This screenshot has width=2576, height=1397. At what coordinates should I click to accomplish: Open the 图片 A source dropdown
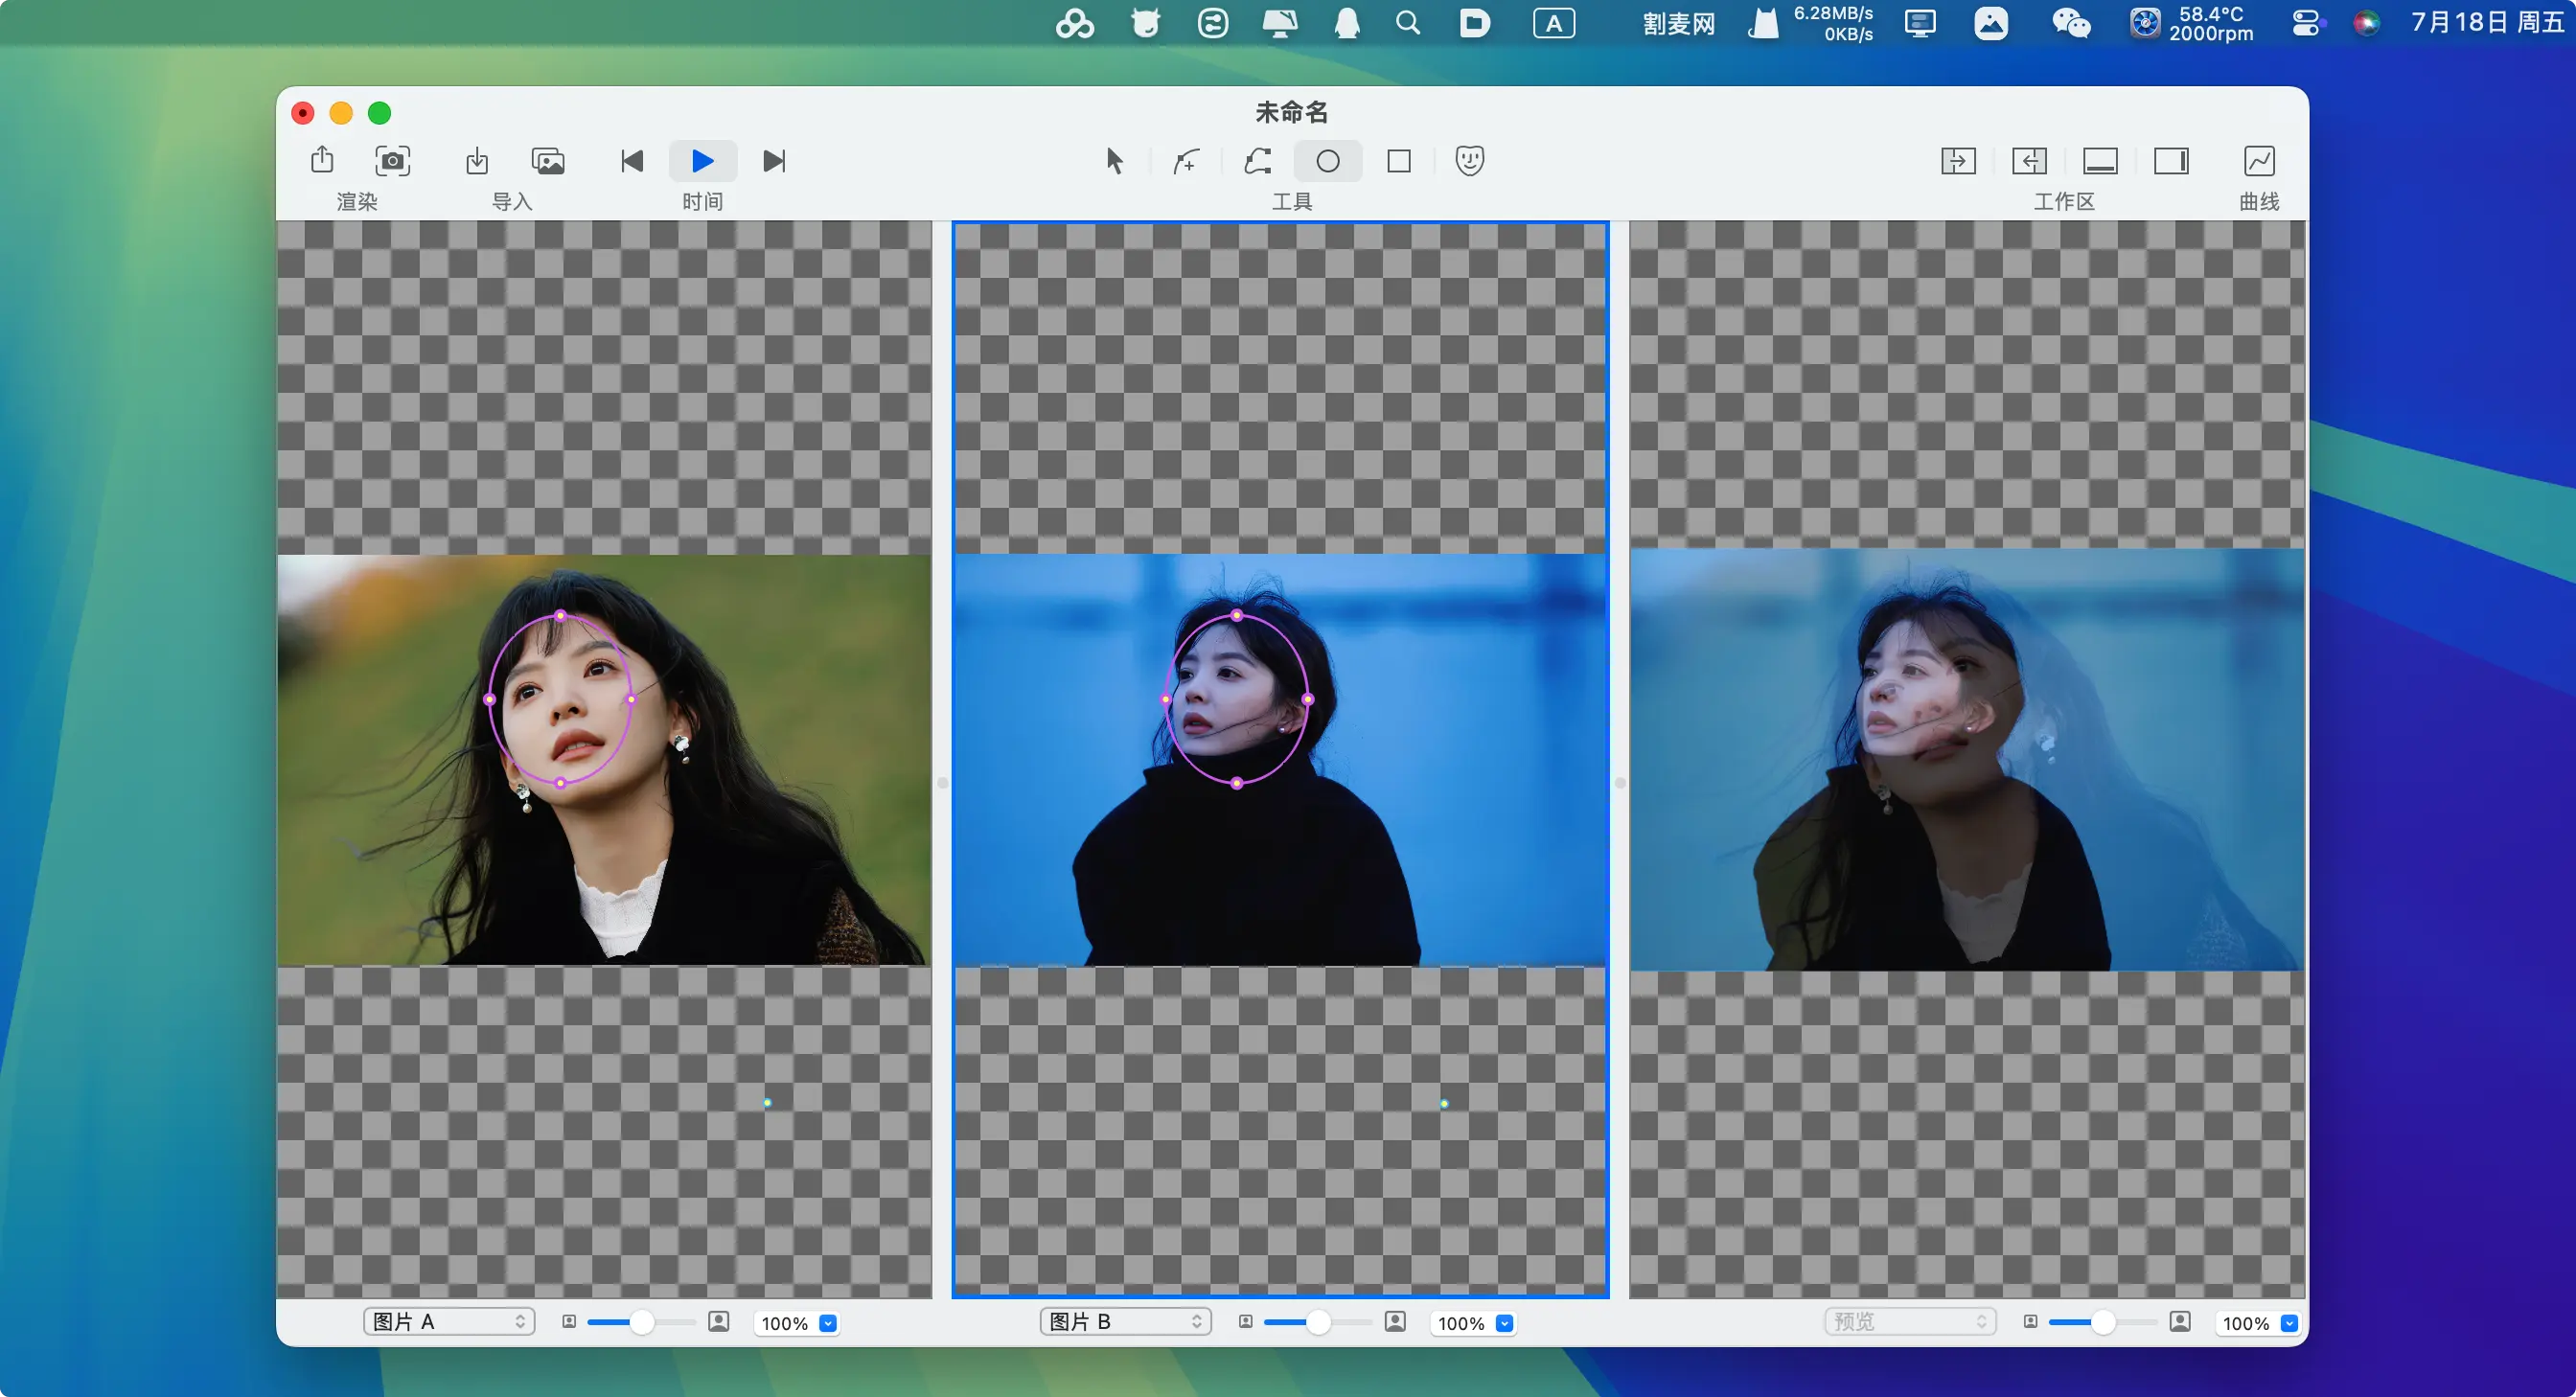pos(449,1322)
